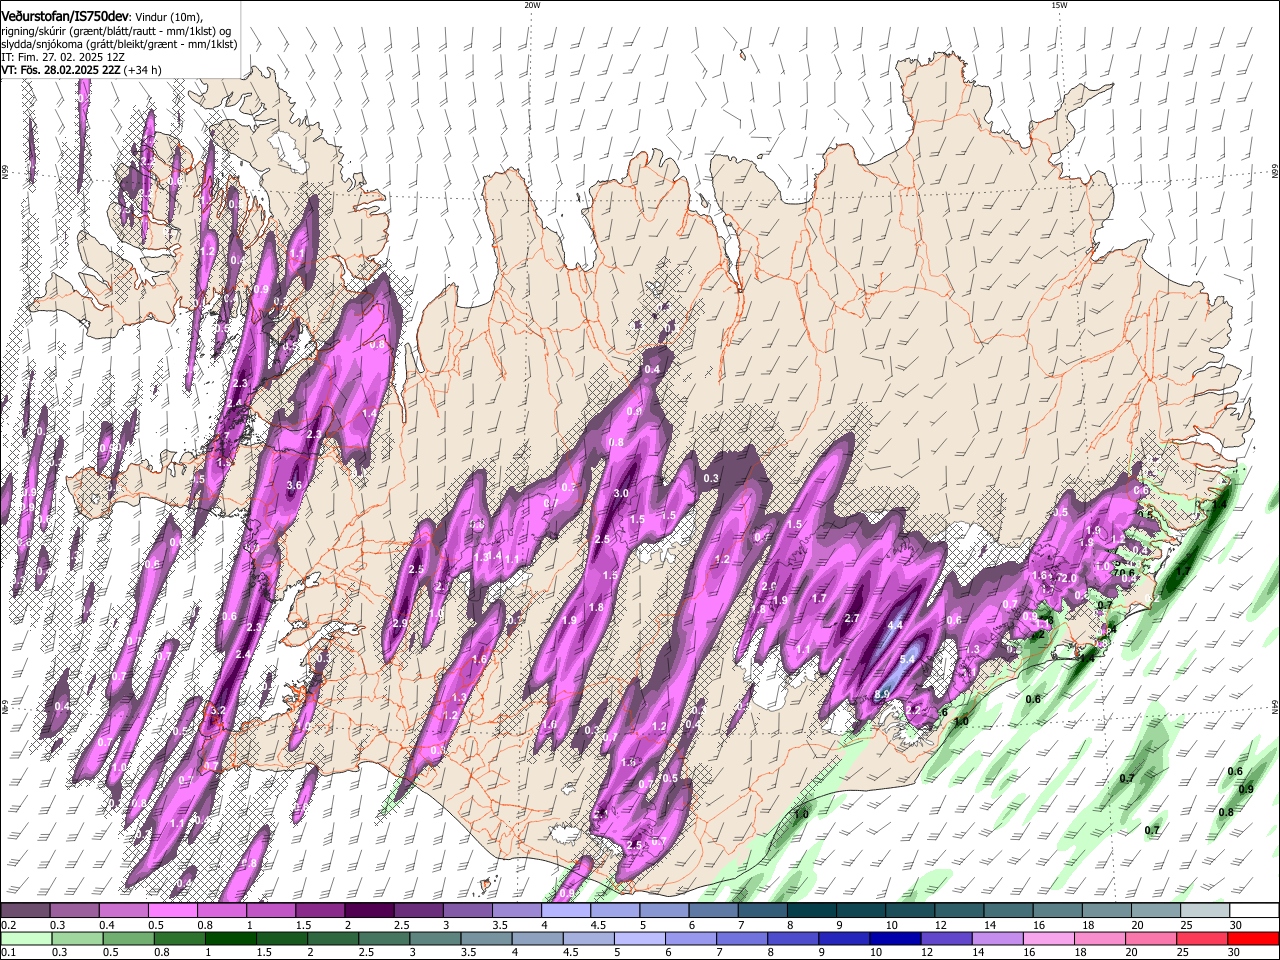Click the darkest green 1 rain legend swatch

(231, 939)
